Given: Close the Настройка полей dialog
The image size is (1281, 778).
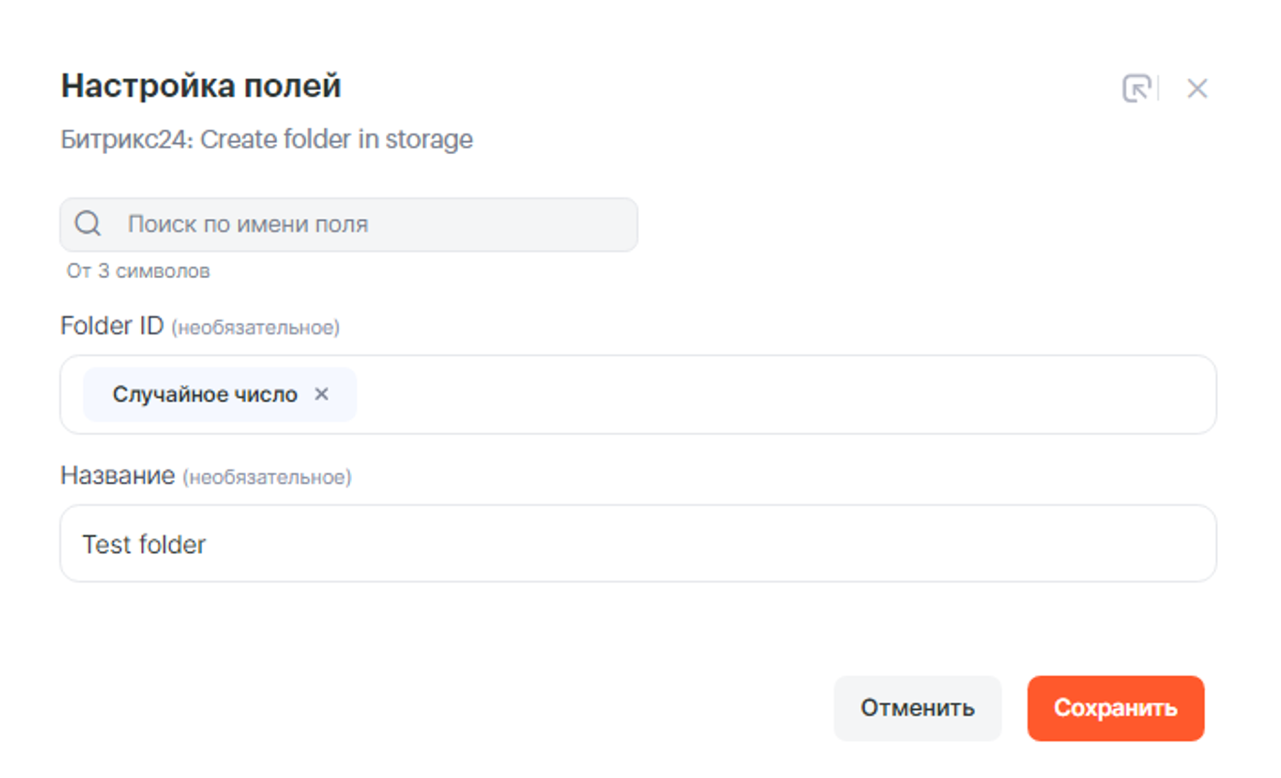Looking at the screenshot, I should click(x=1197, y=89).
